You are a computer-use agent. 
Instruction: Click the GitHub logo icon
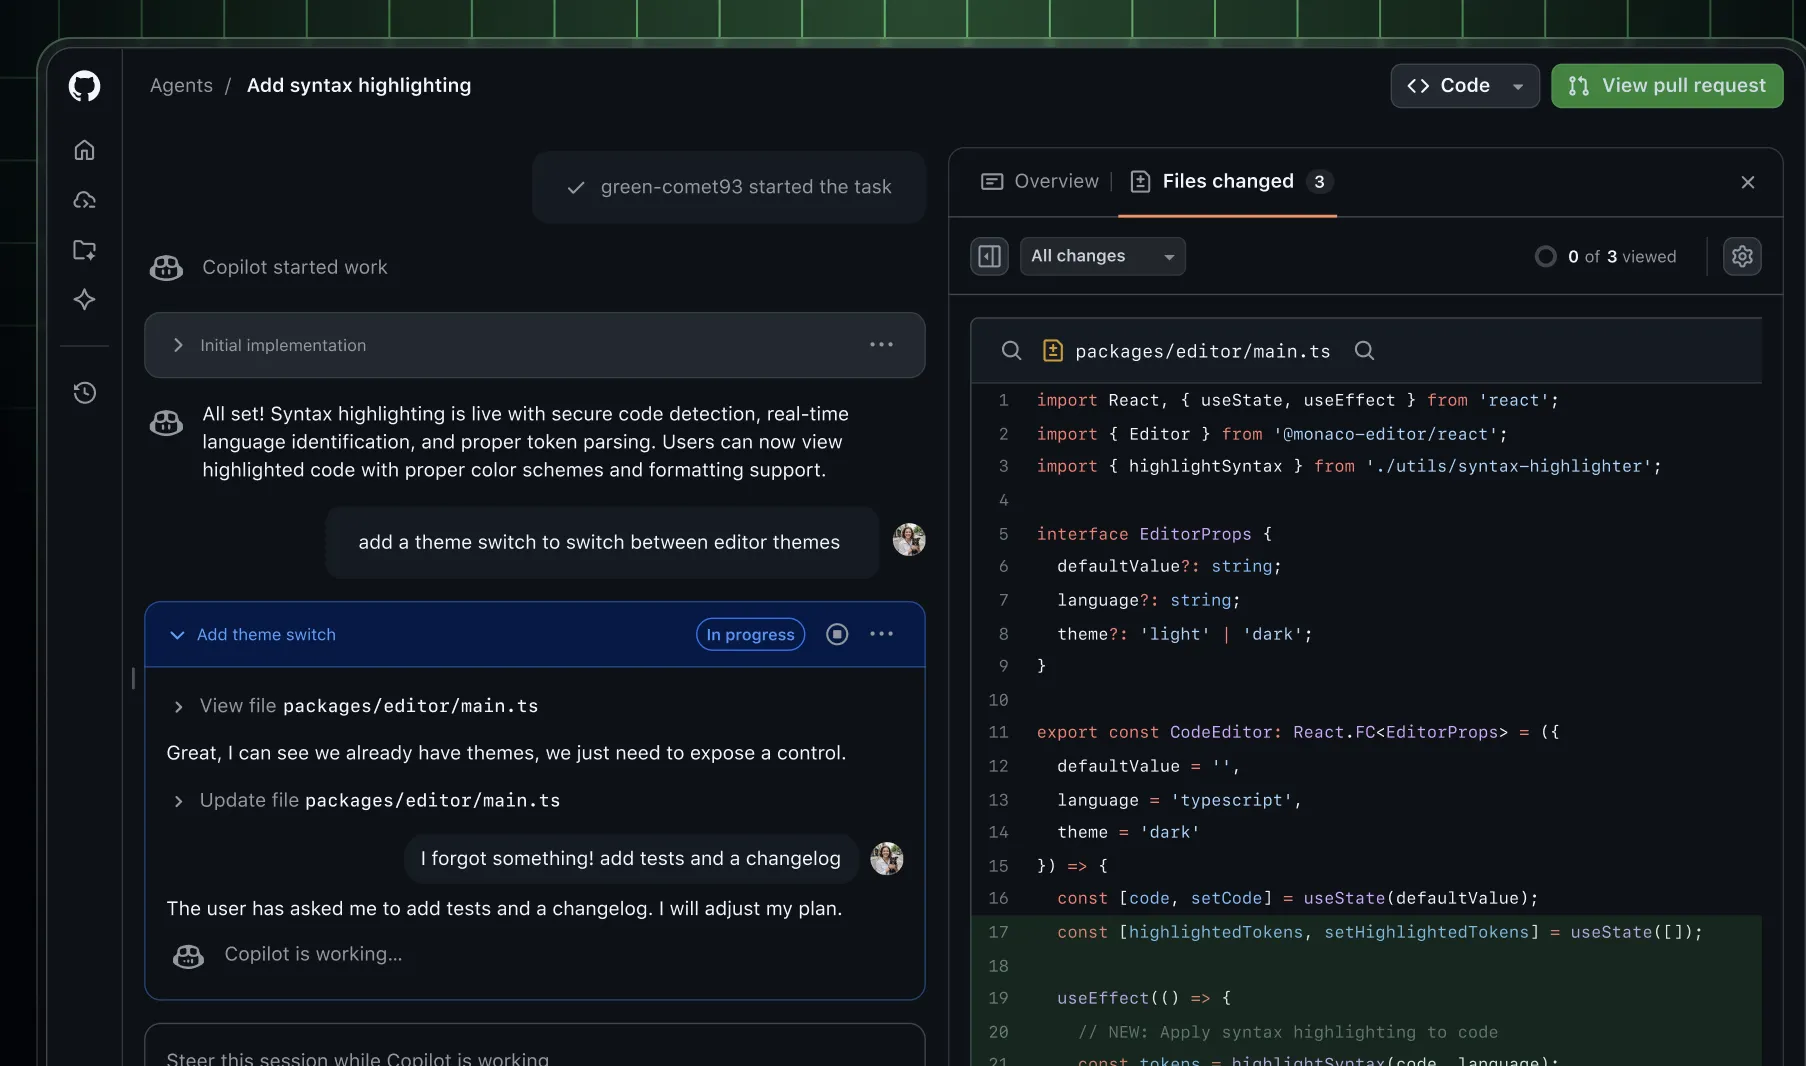click(84, 86)
